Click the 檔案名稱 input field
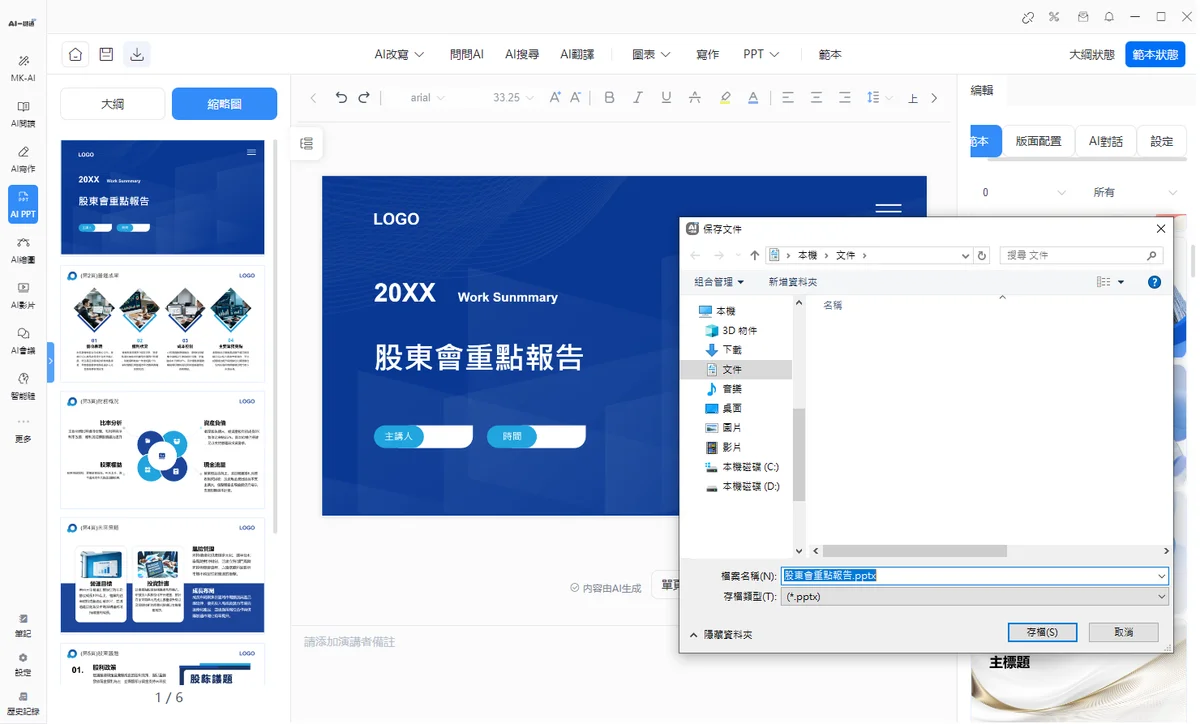This screenshot has height=724, width=1200. point(967,576)
